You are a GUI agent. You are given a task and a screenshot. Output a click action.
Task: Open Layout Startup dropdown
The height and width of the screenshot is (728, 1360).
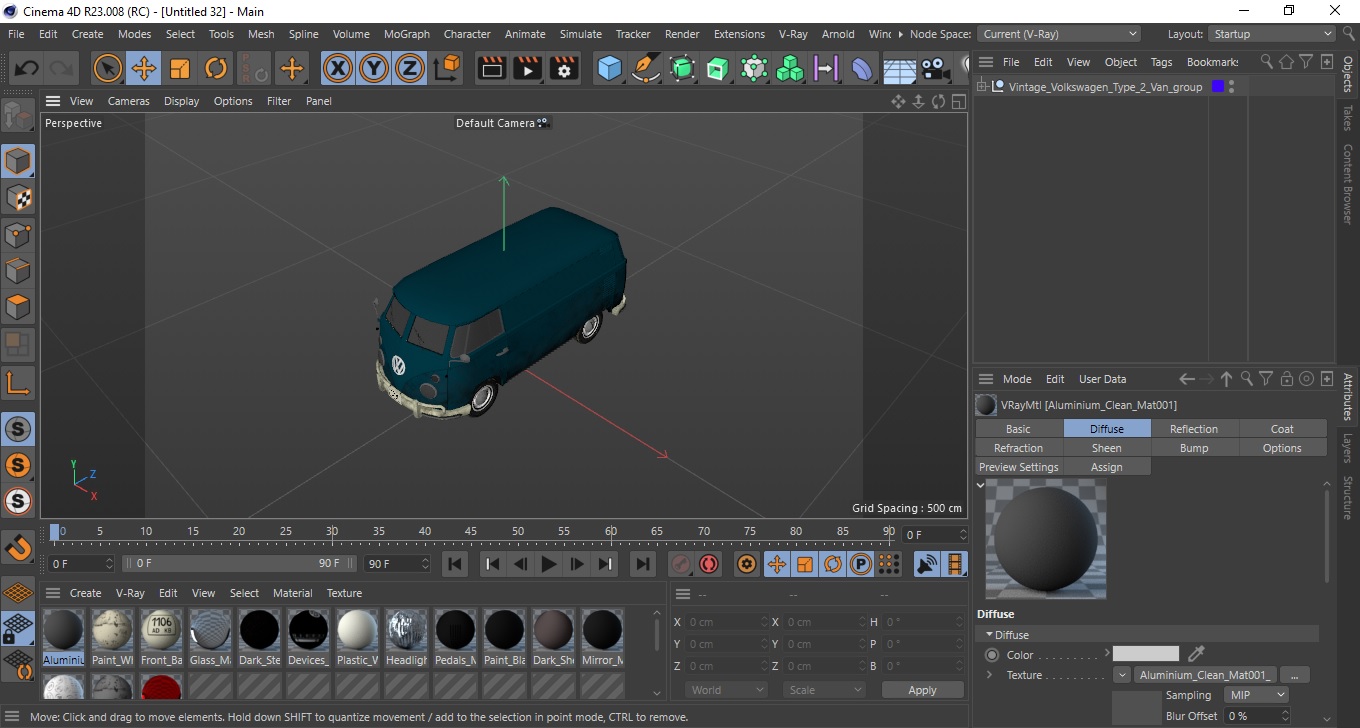(x=1271, y=34)
